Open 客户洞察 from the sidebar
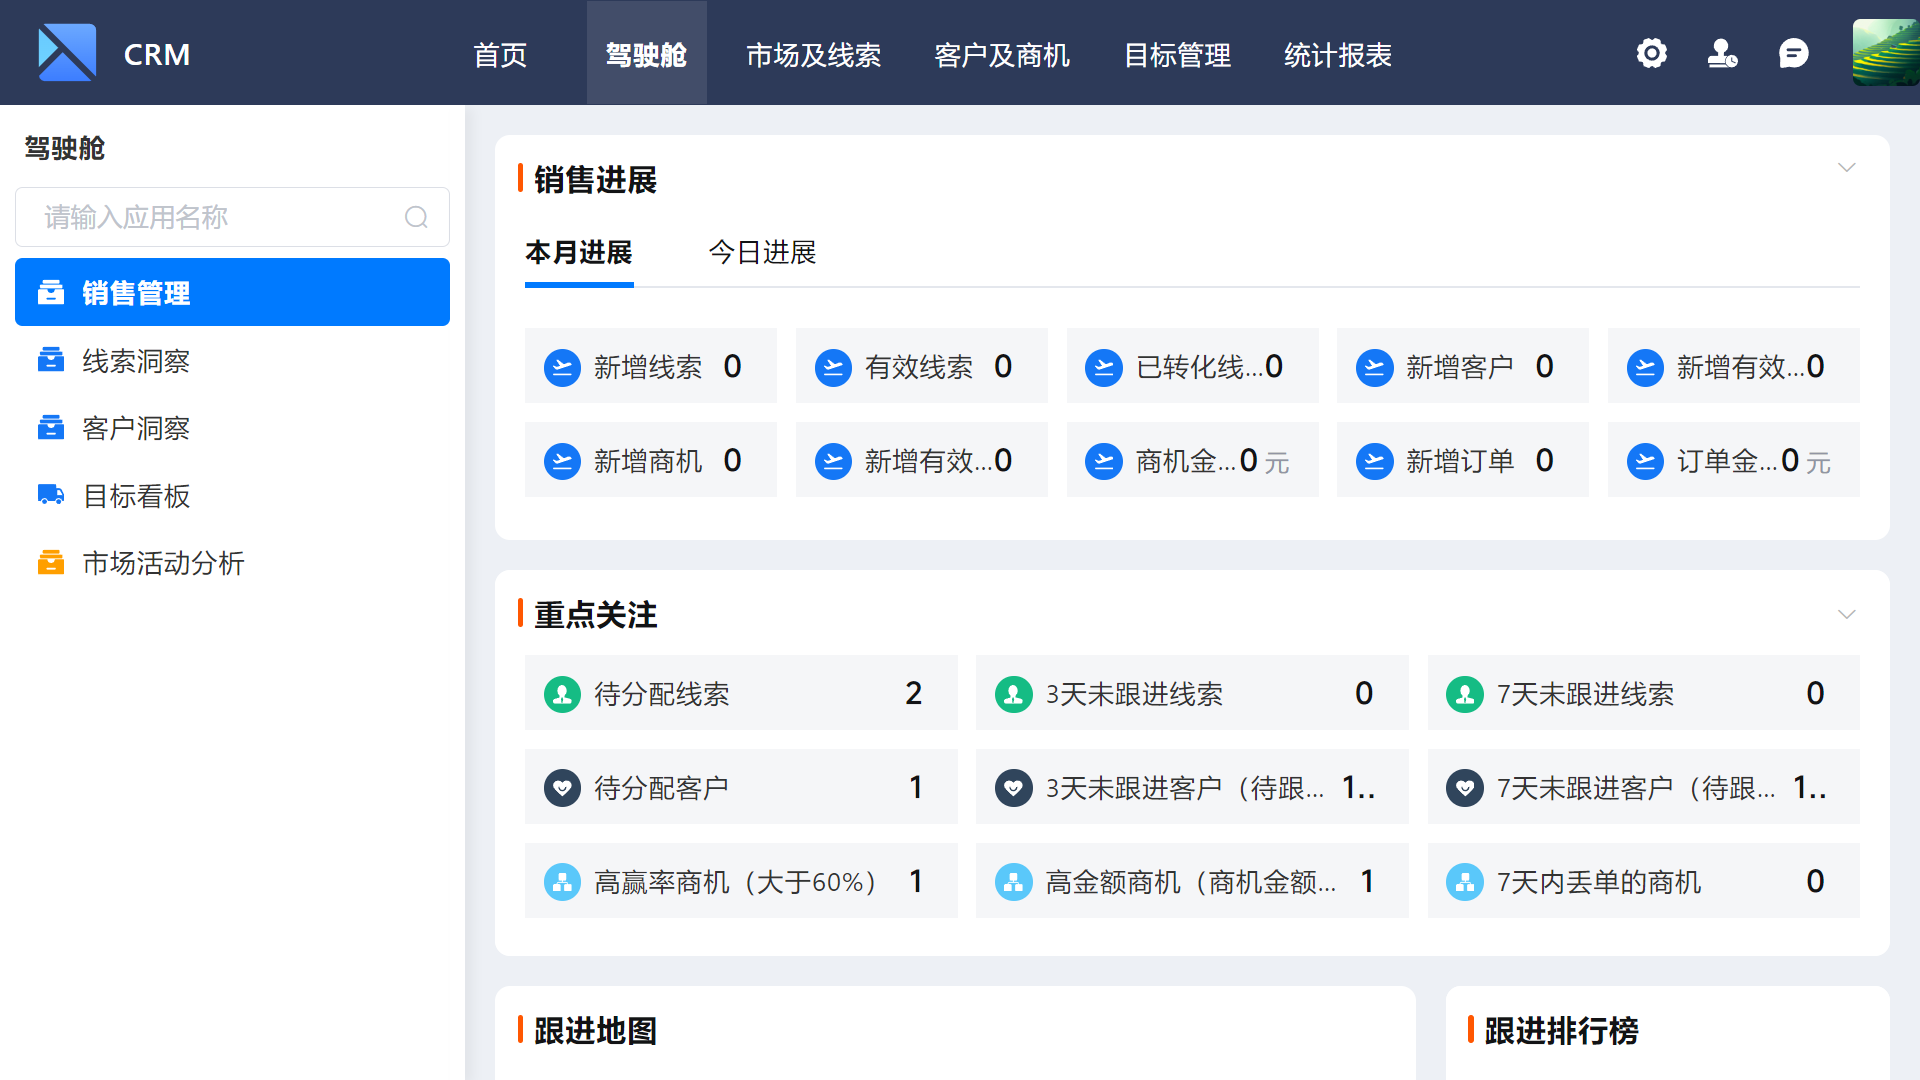Screen dimensions: 1920x1080 coord(135,428)
